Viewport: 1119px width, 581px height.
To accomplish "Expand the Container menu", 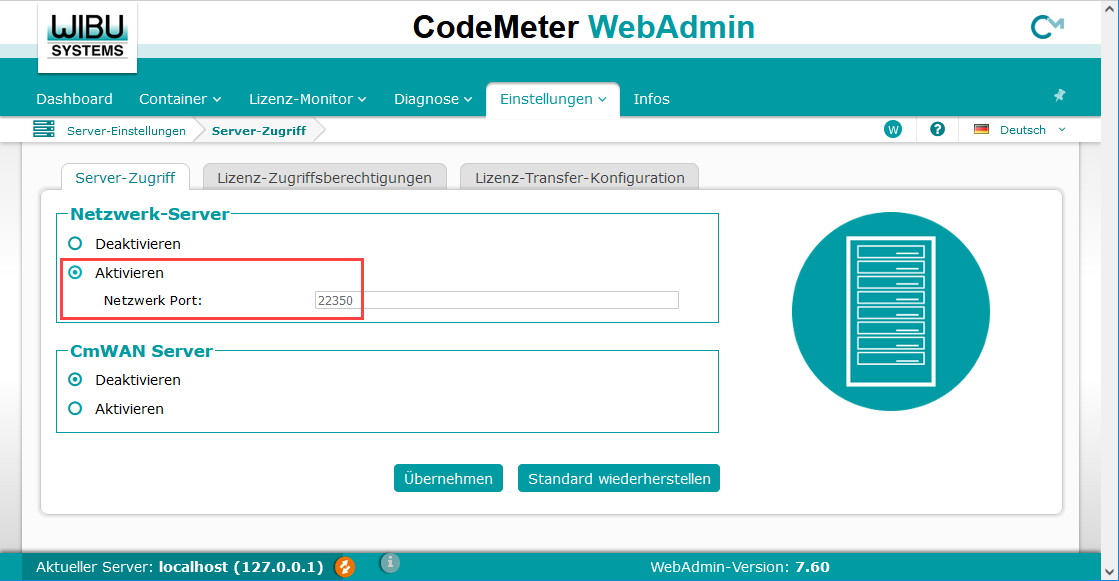I will pos(180,99).
